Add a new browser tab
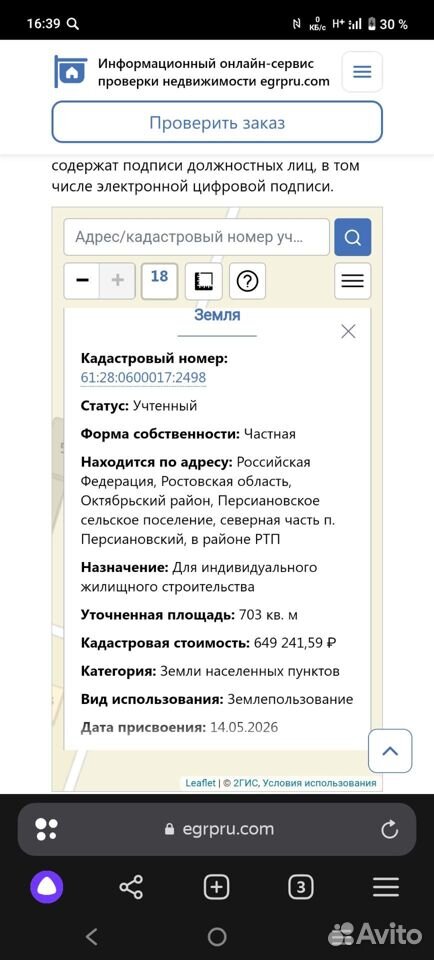Image resolution: width=434 pixels, height=960 pixels. click(x=216, y=887)
